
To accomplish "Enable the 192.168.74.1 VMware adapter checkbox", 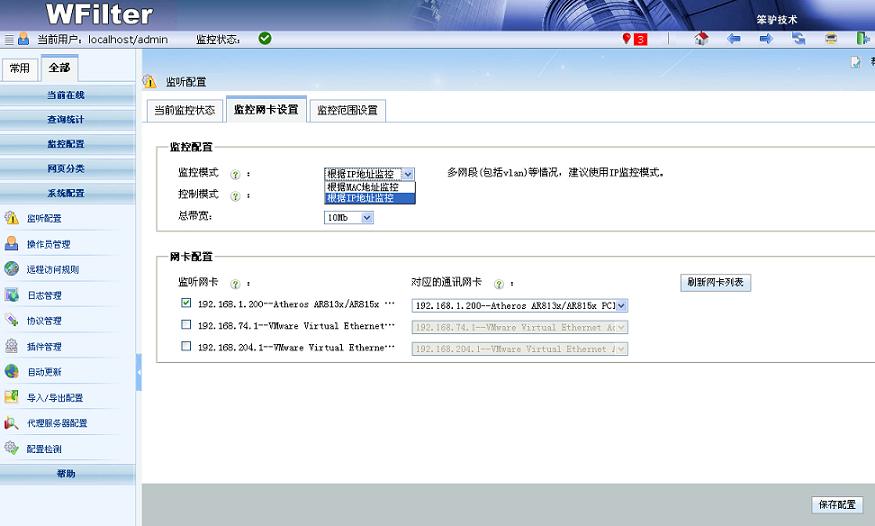I will pos(186,325).
